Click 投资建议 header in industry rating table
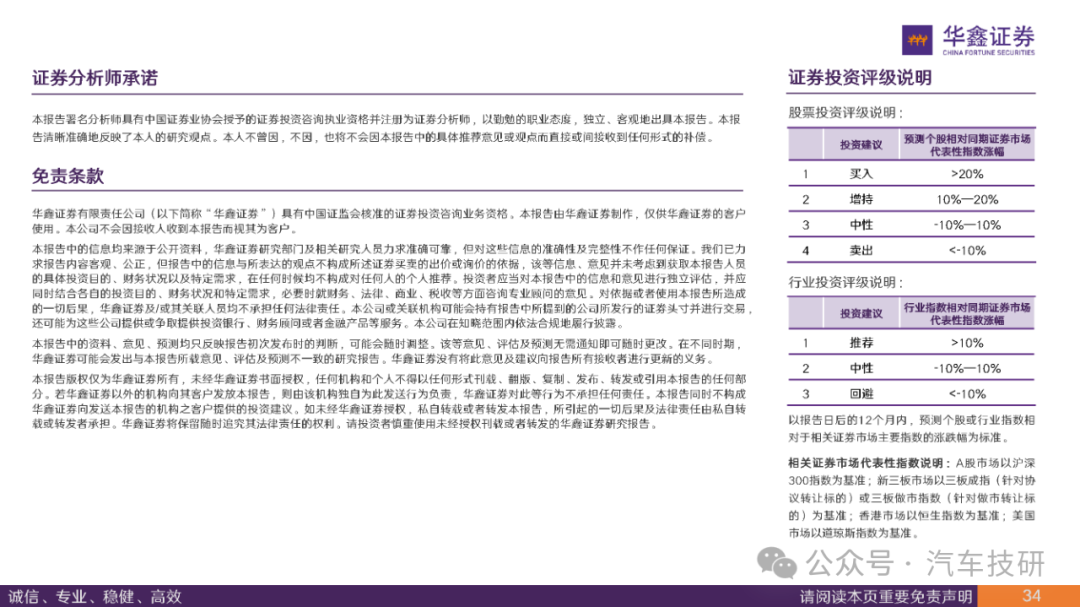Screen dimensions: 1080x607 pyautogui.click(x=861, y=313)
